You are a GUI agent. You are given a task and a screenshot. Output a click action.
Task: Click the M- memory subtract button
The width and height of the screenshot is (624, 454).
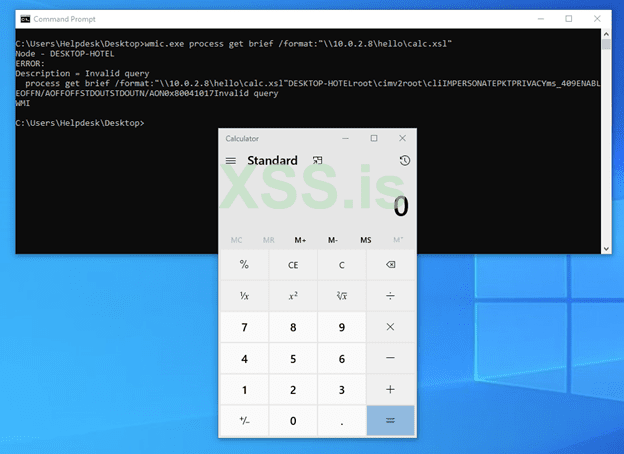(333, 240)
